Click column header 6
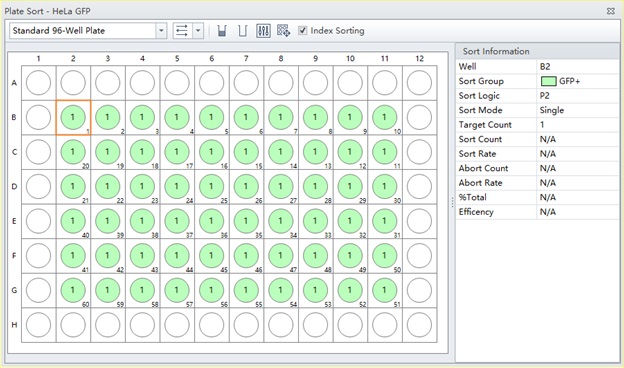The image size is (624, 368). coord(211,58)
